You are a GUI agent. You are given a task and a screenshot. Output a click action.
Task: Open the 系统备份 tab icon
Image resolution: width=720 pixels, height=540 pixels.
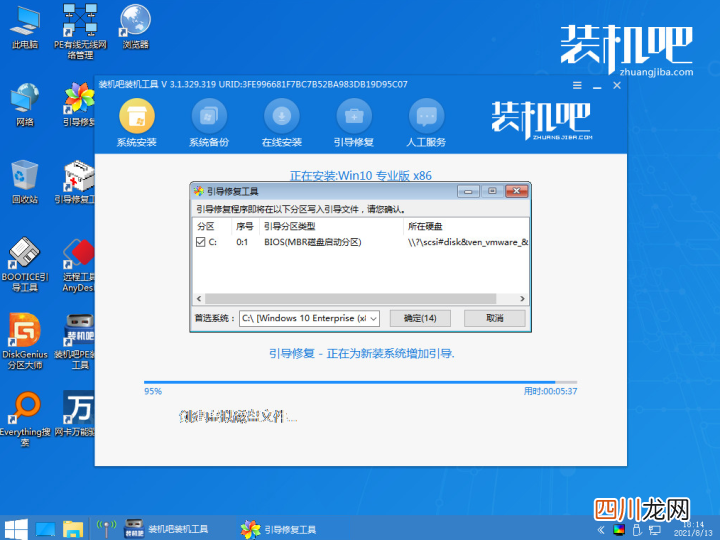click(x=209, y=116)
